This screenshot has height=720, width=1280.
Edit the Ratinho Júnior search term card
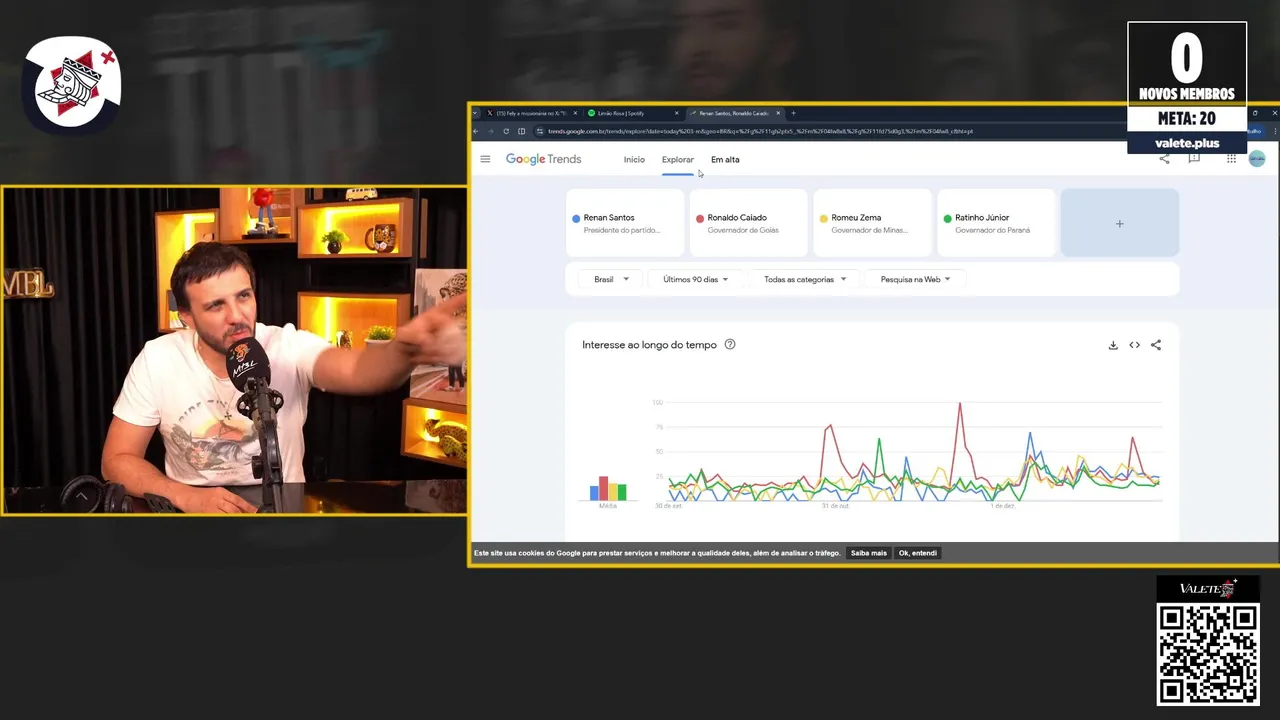[x=997, y=223]
